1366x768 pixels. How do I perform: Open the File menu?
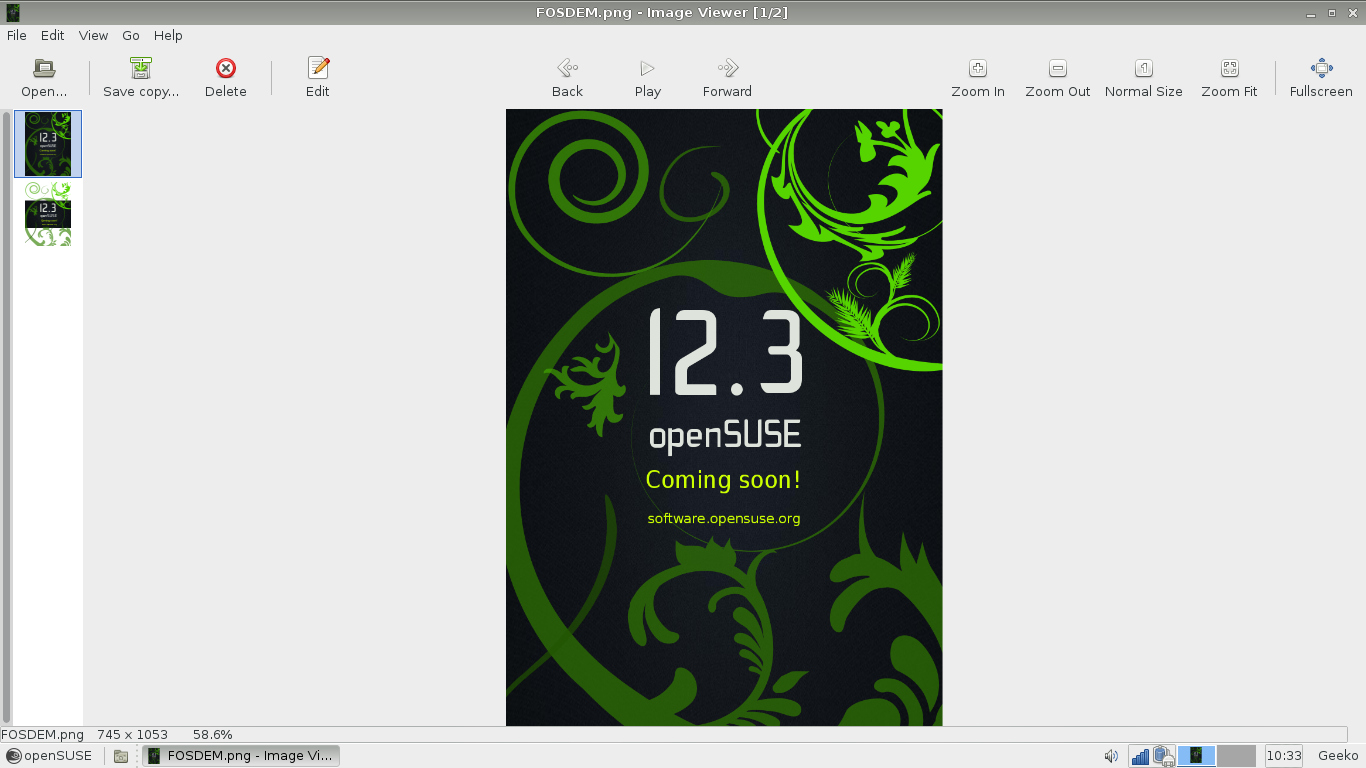pos(16,35)
